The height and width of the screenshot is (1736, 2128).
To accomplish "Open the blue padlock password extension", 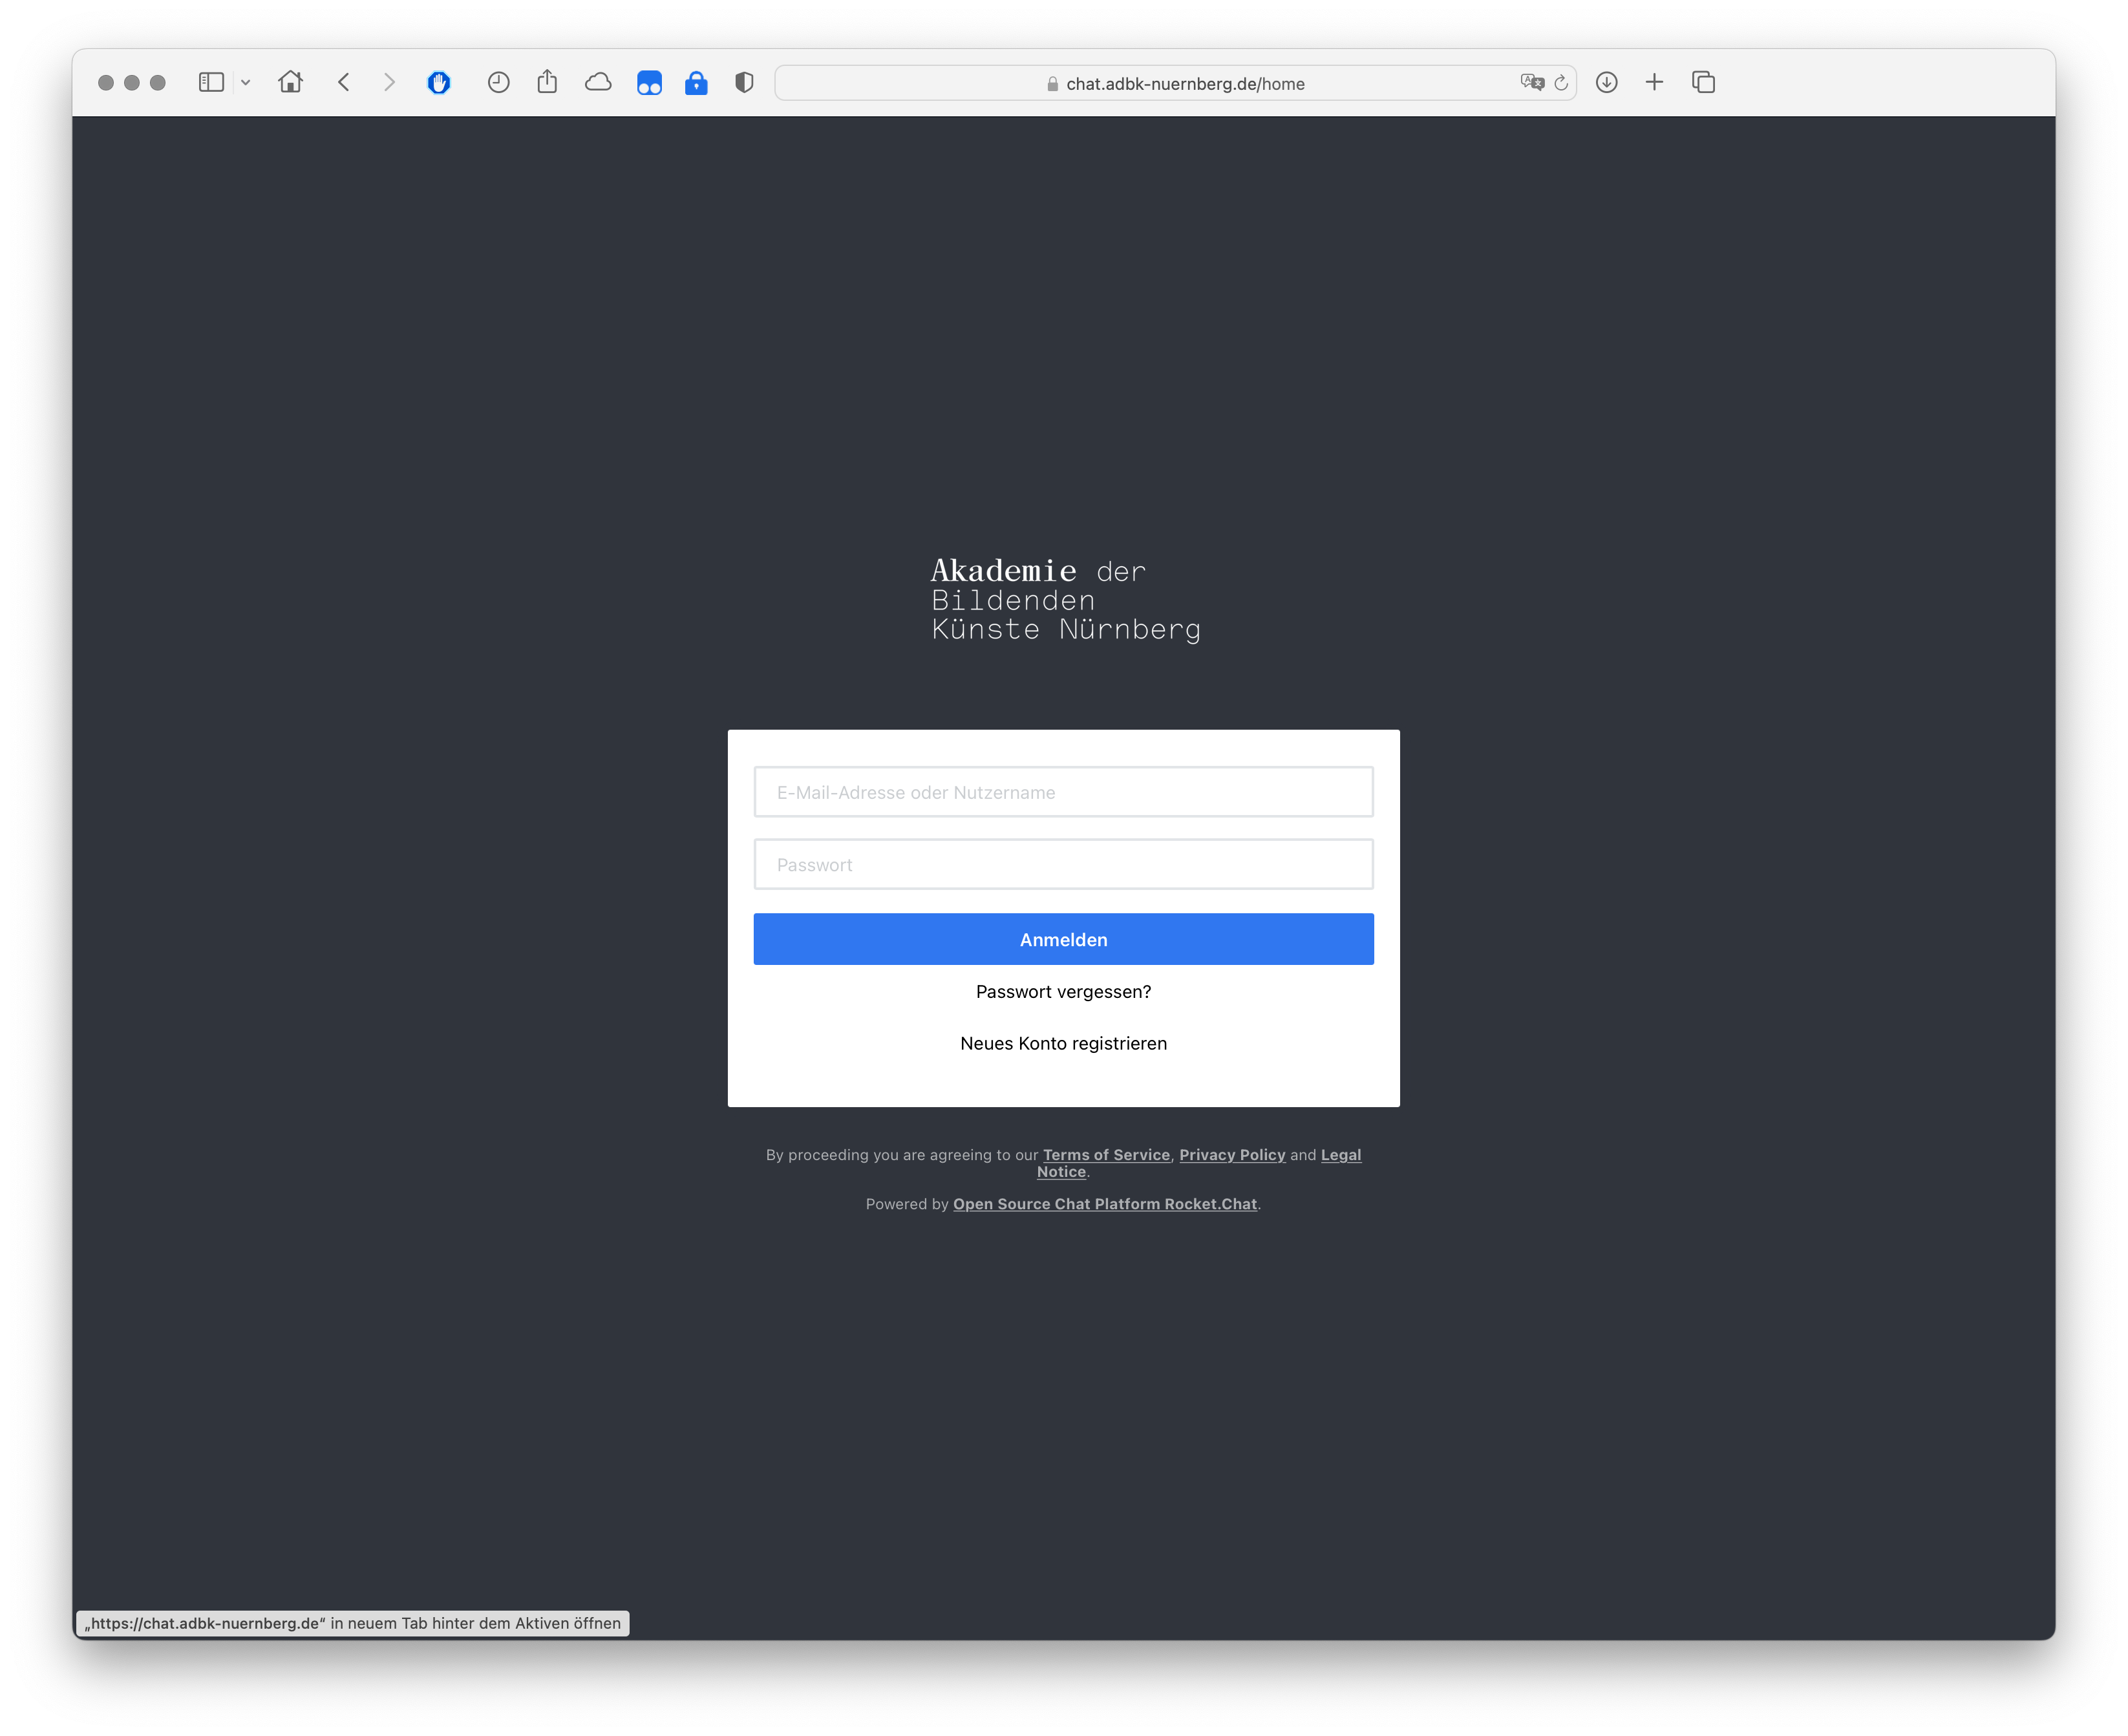I will (696, 83).
